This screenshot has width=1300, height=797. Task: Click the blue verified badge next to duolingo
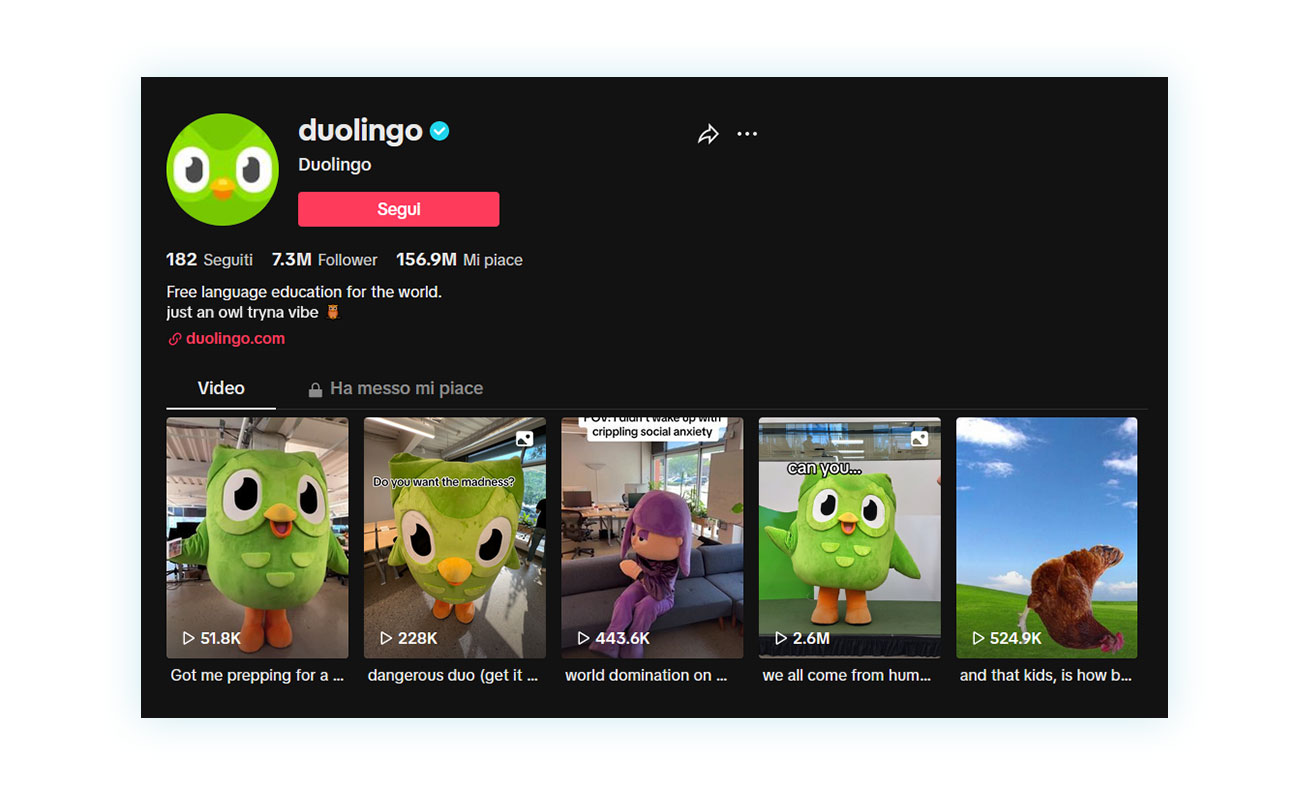click(x=439, y=131)
